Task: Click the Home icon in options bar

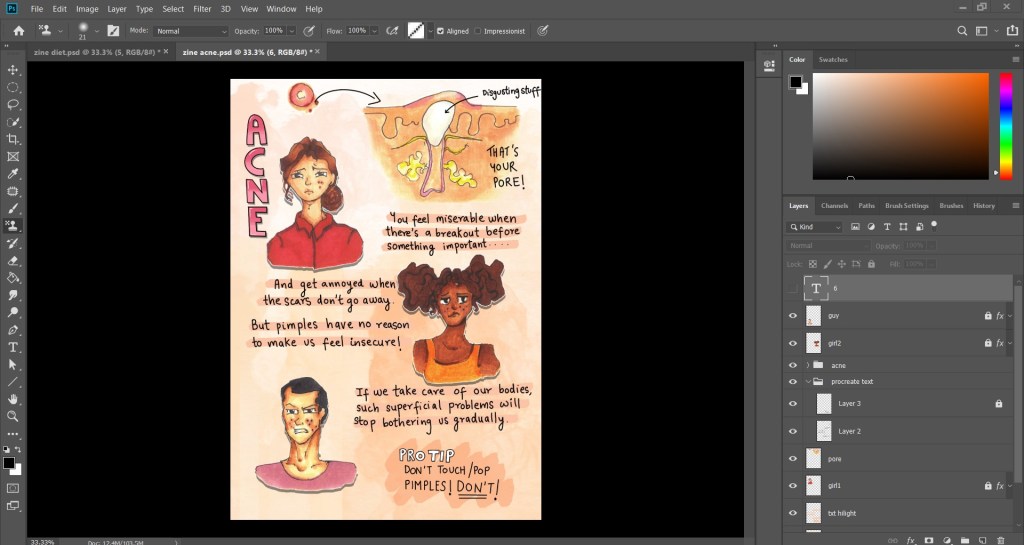Action: pos(18,31)
